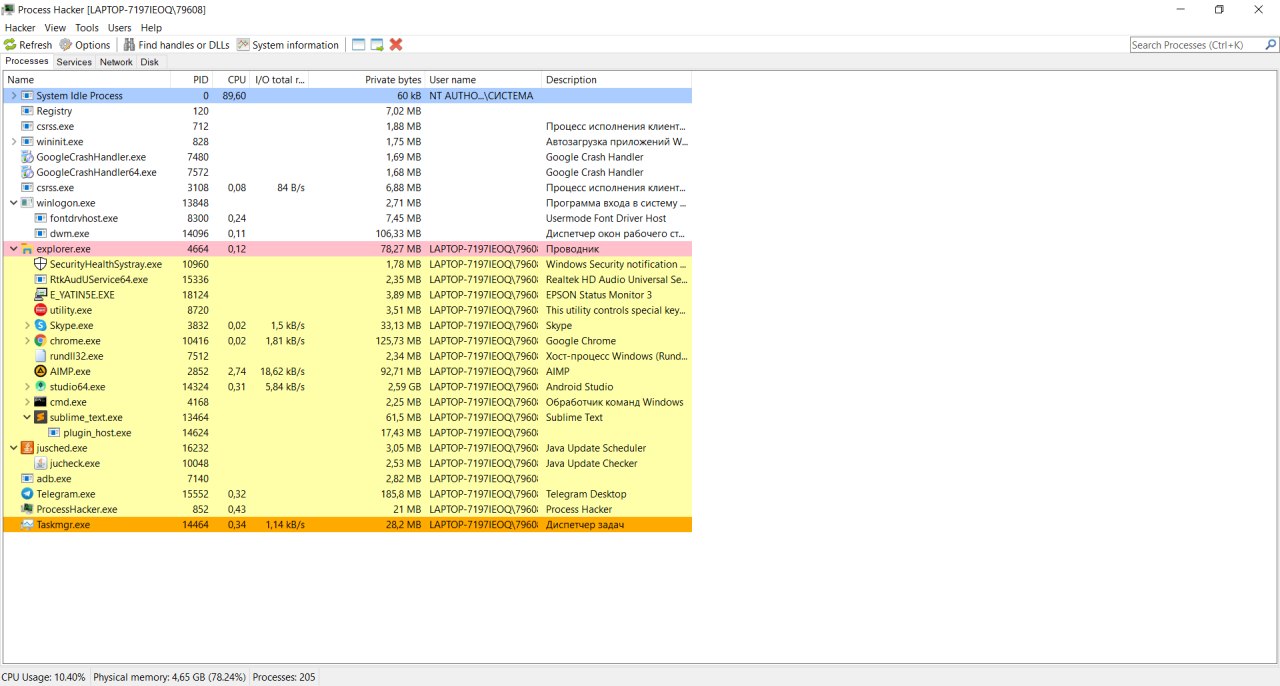1280x686 pixels.
Task: Expand the System Idle Process tree
Action: click(x=13, y=96)
